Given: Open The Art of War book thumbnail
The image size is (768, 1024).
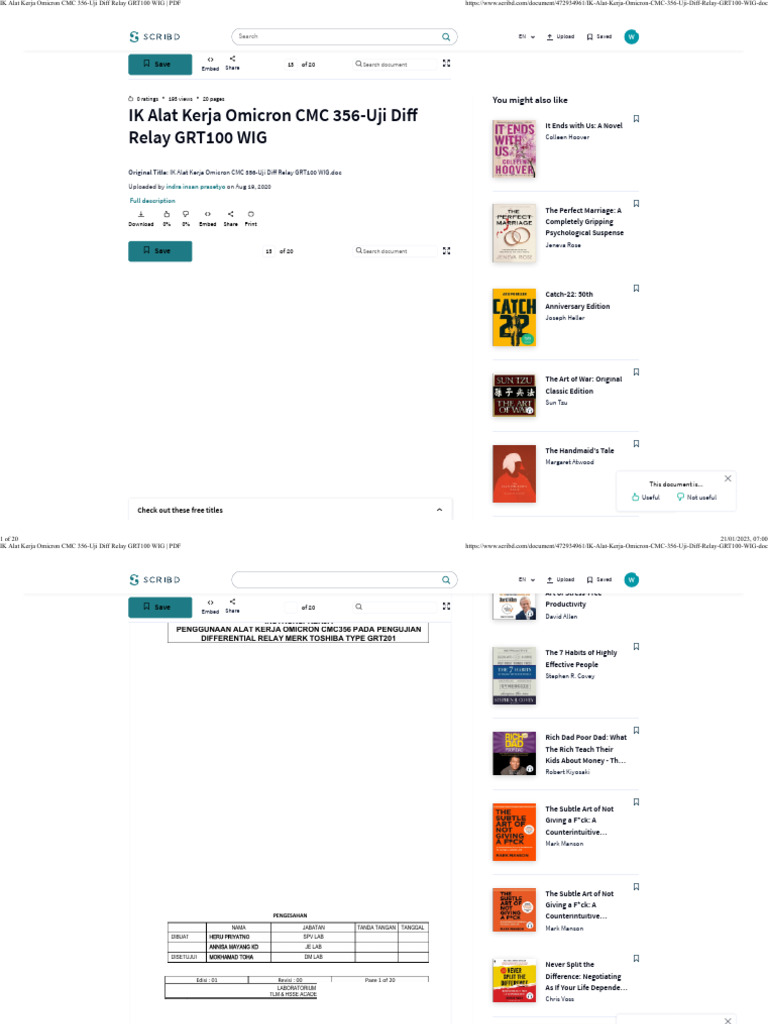Looking at the screenshot, I should pyautogui.click(x=514, y=395).
